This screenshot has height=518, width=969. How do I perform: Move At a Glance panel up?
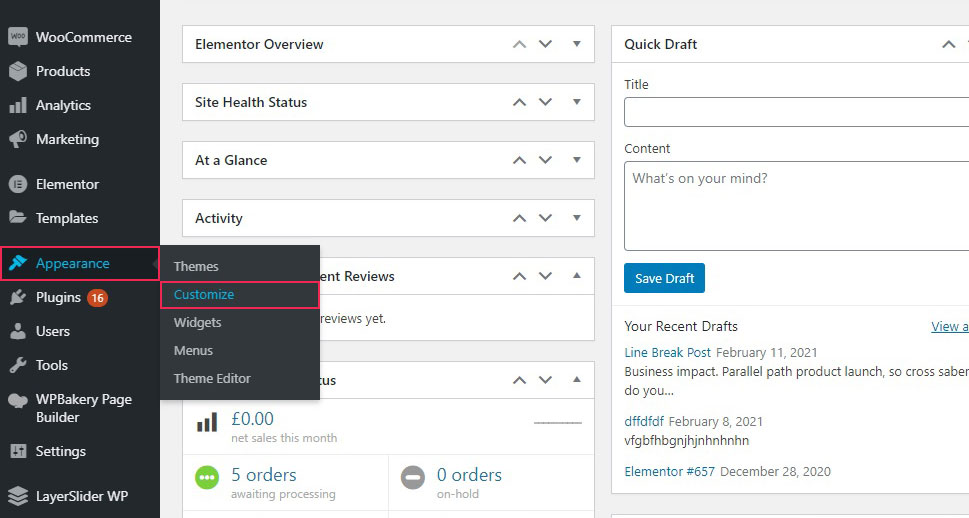[520, 161]
